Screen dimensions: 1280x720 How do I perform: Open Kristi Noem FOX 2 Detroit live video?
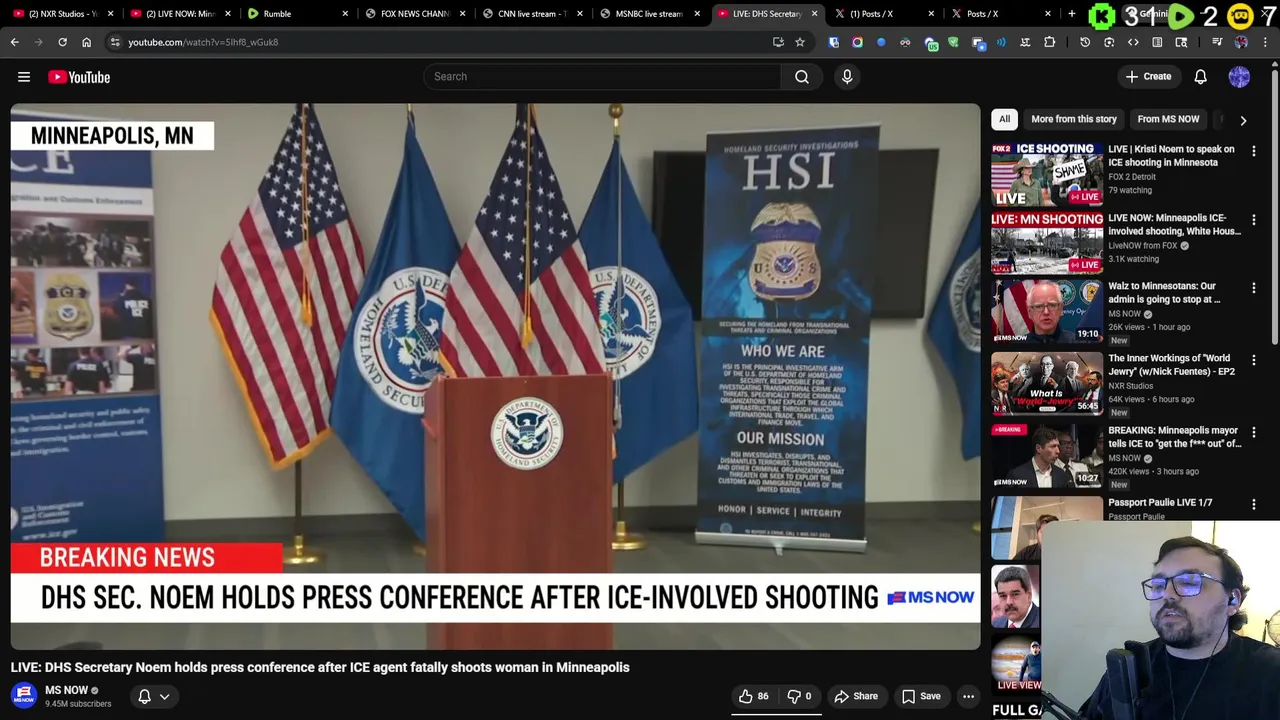coord(1047,174)
